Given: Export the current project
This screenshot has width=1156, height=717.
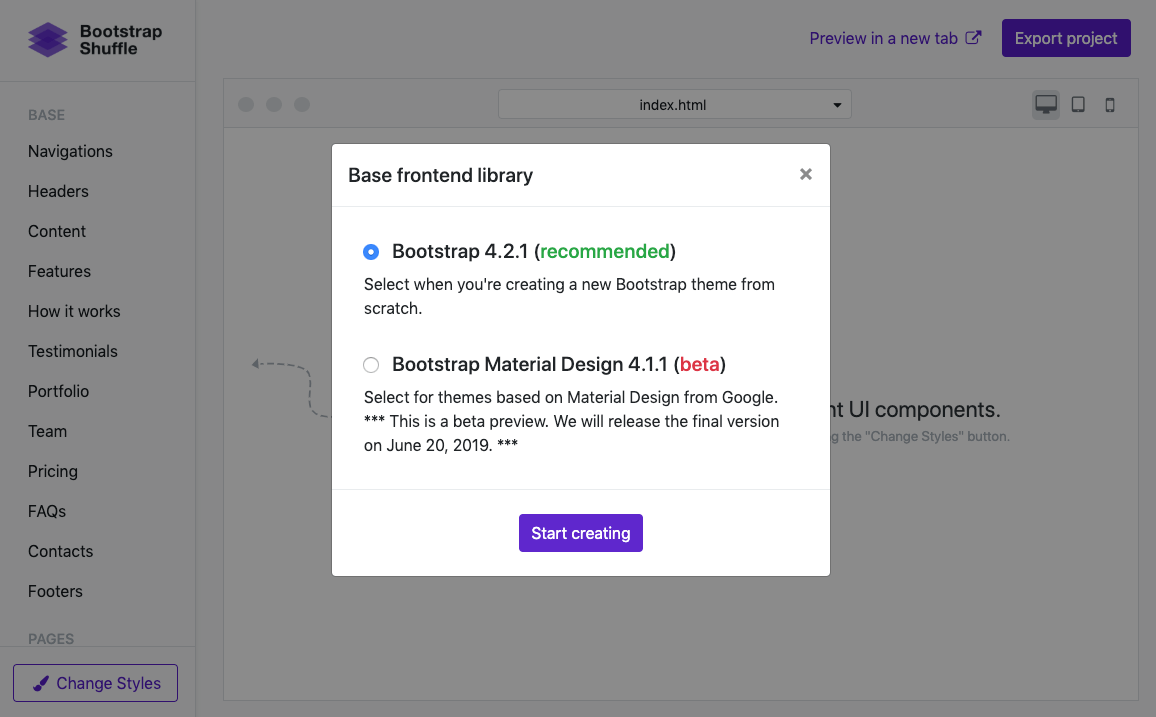Looking at the screenshot, I should (1066, 37).
